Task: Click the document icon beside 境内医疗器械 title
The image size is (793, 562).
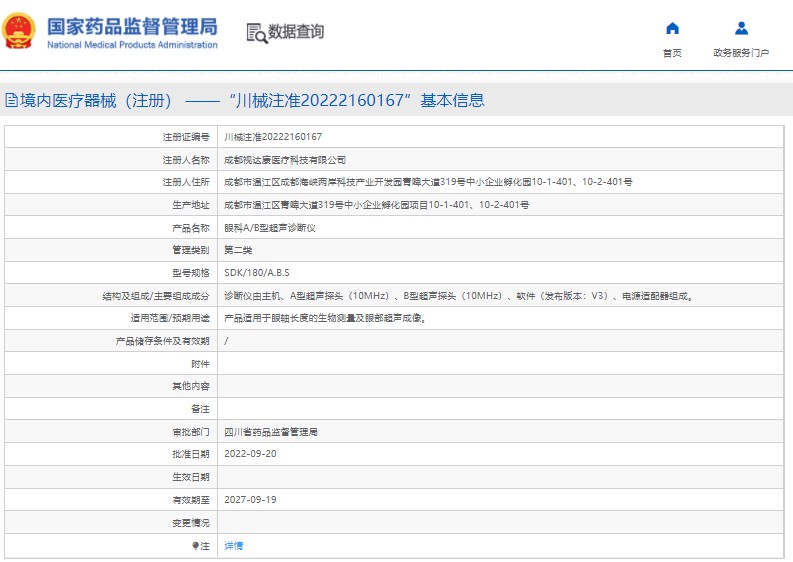Action: click(x=12, y=100)
